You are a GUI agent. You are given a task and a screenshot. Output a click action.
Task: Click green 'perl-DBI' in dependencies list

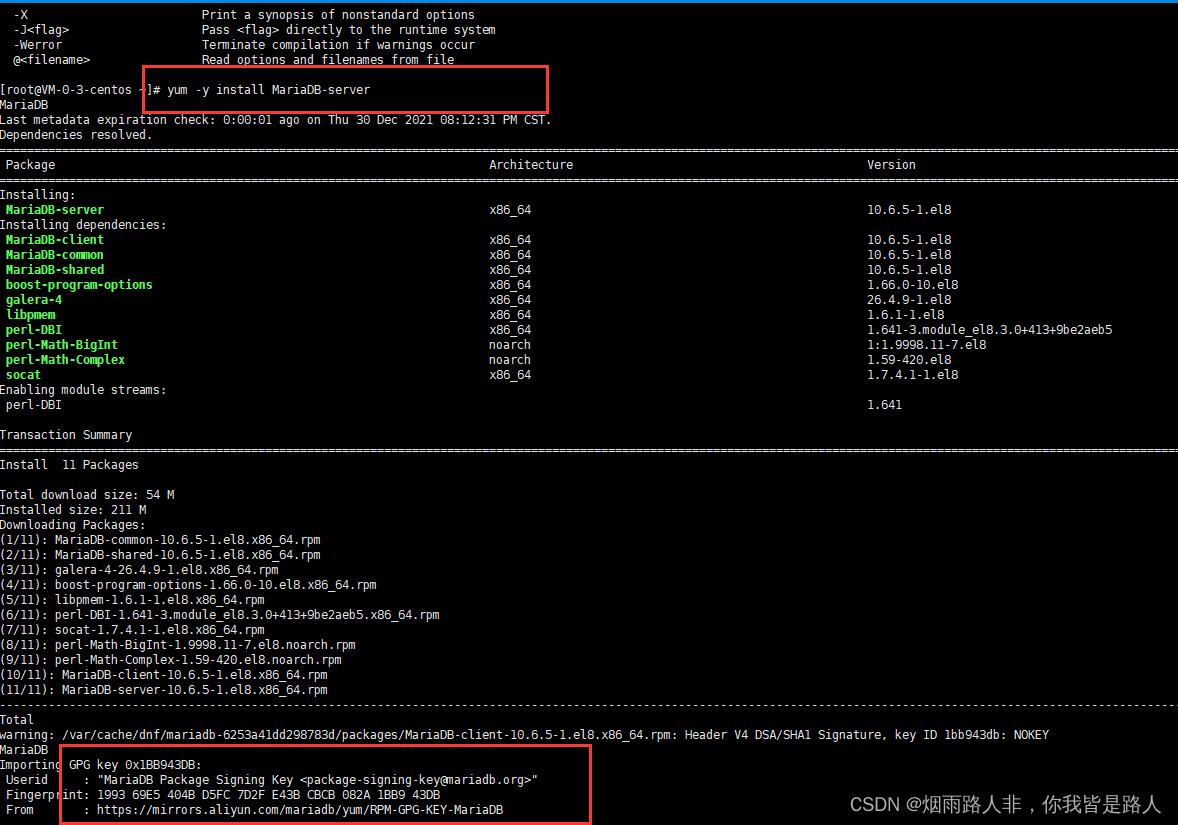(x=34, y=330)
